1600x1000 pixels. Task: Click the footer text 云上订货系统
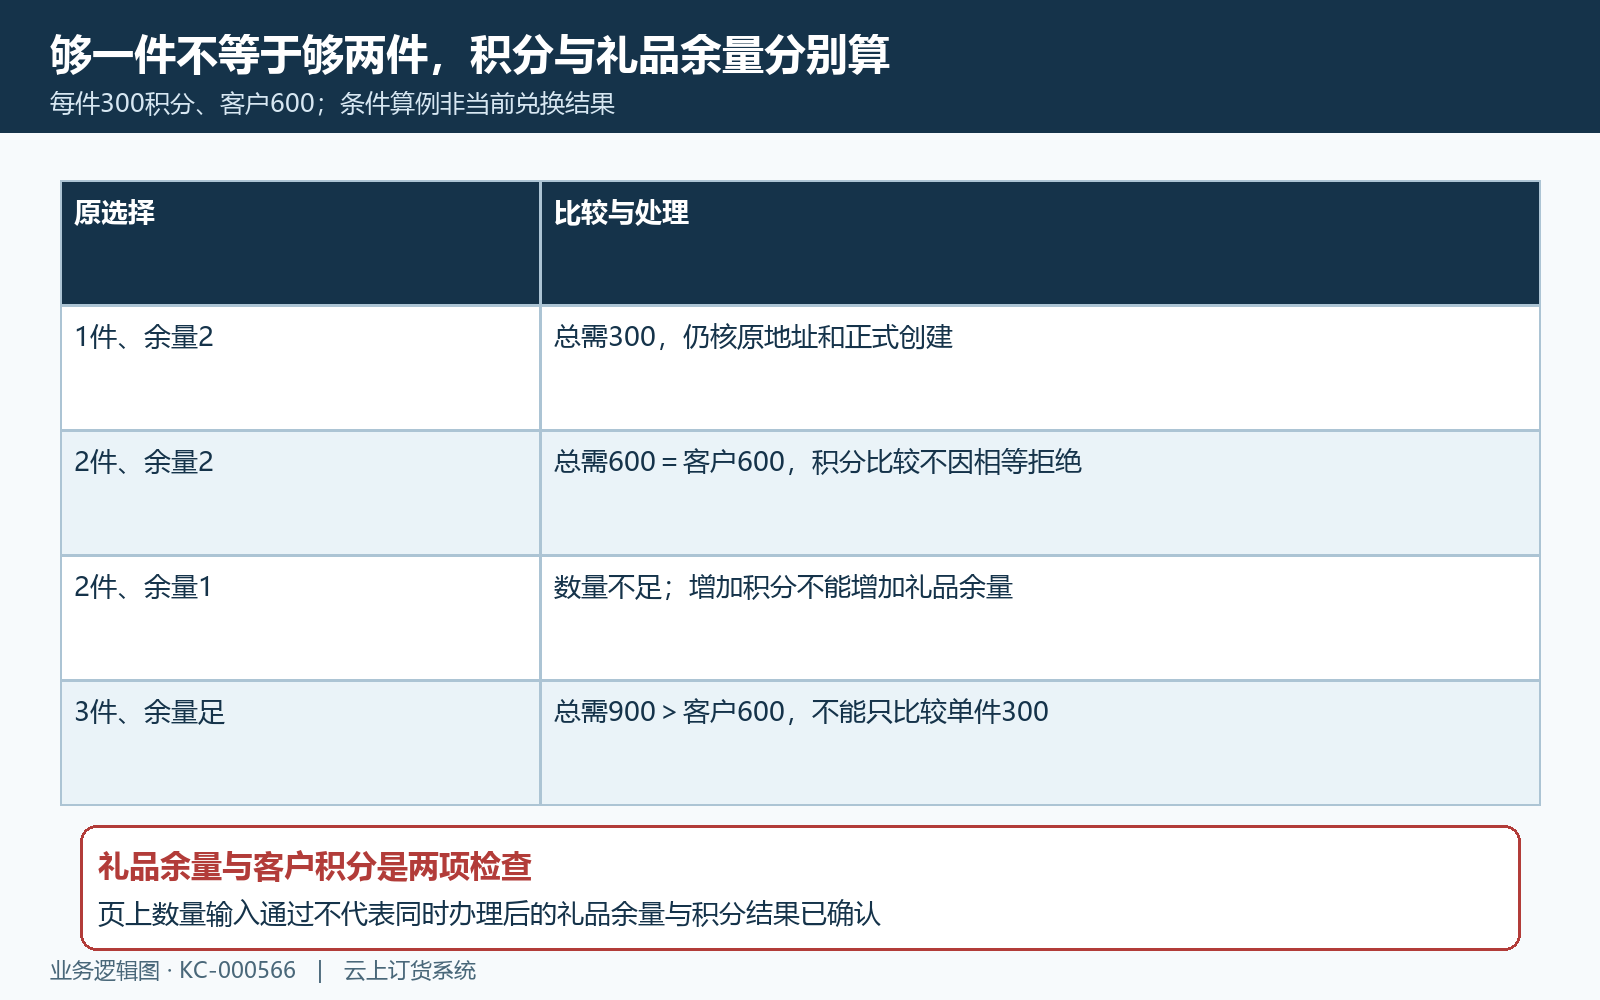[x=410, y=971]
